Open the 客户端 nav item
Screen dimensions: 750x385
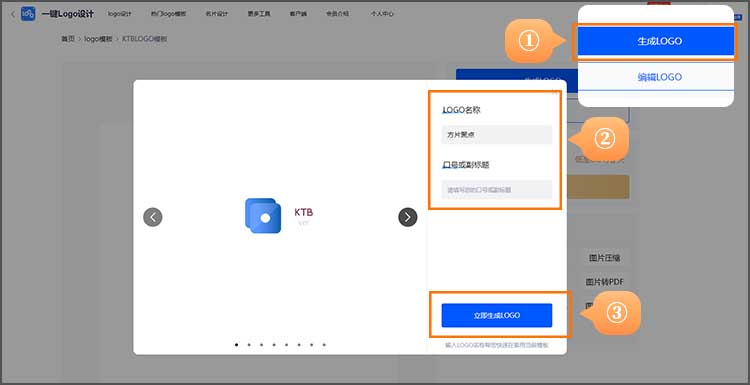[x=298, y=14]
